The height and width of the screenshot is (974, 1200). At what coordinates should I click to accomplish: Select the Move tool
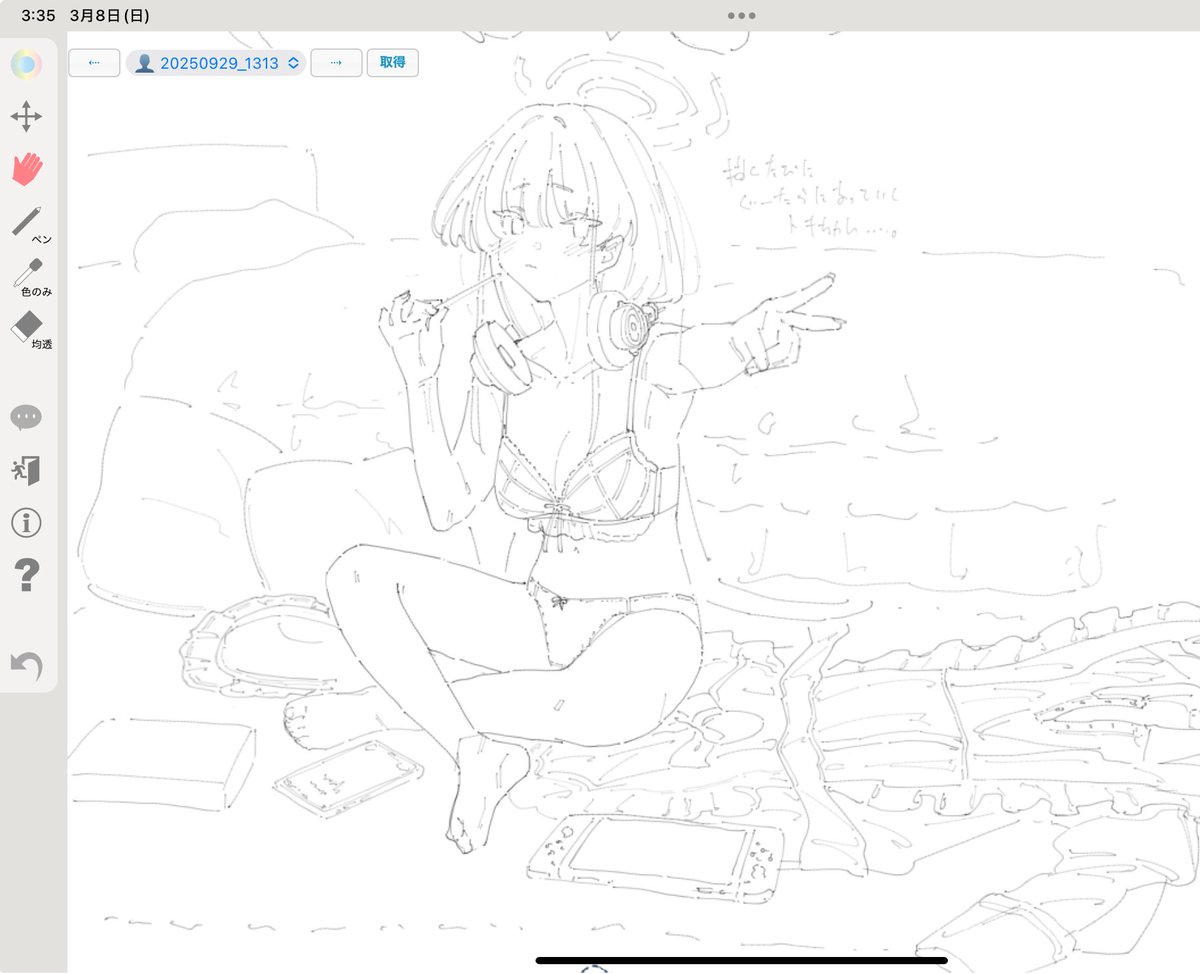pos(27,116)
